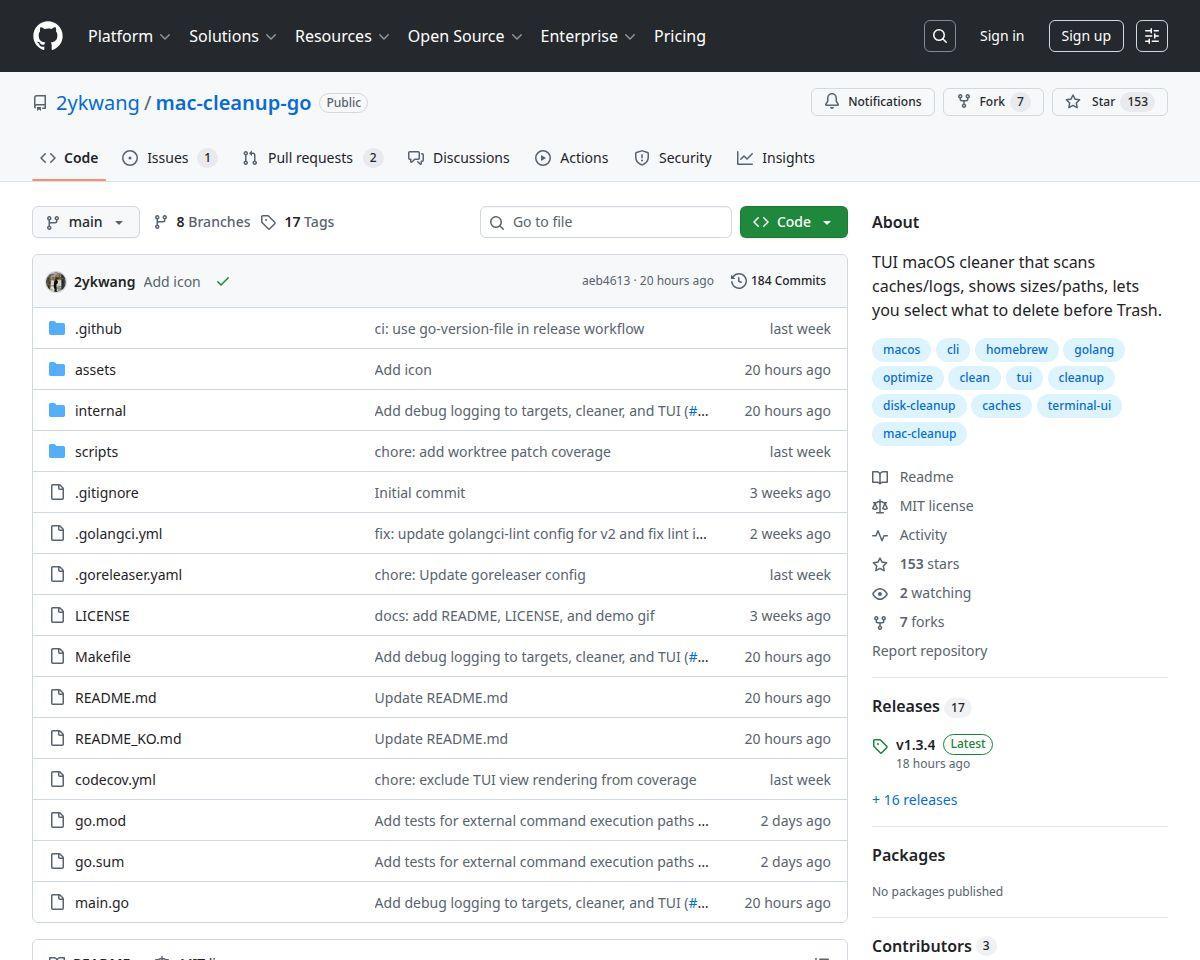The width and height of the screenshot is (1200, 960).
Task: Click the scale icon beside MIT license
Action: [x=880, y=506]
